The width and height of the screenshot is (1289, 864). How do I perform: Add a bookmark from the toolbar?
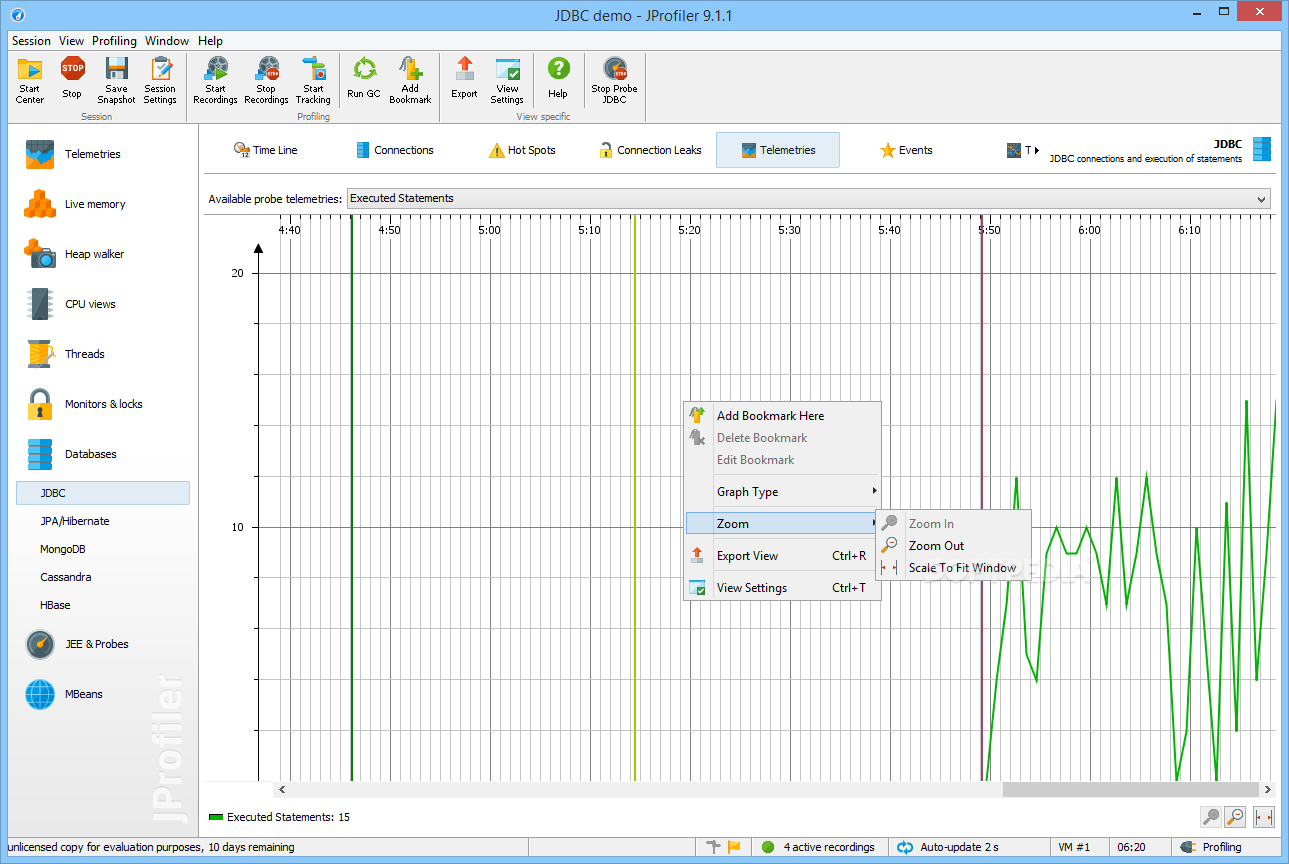coord(410,80)
